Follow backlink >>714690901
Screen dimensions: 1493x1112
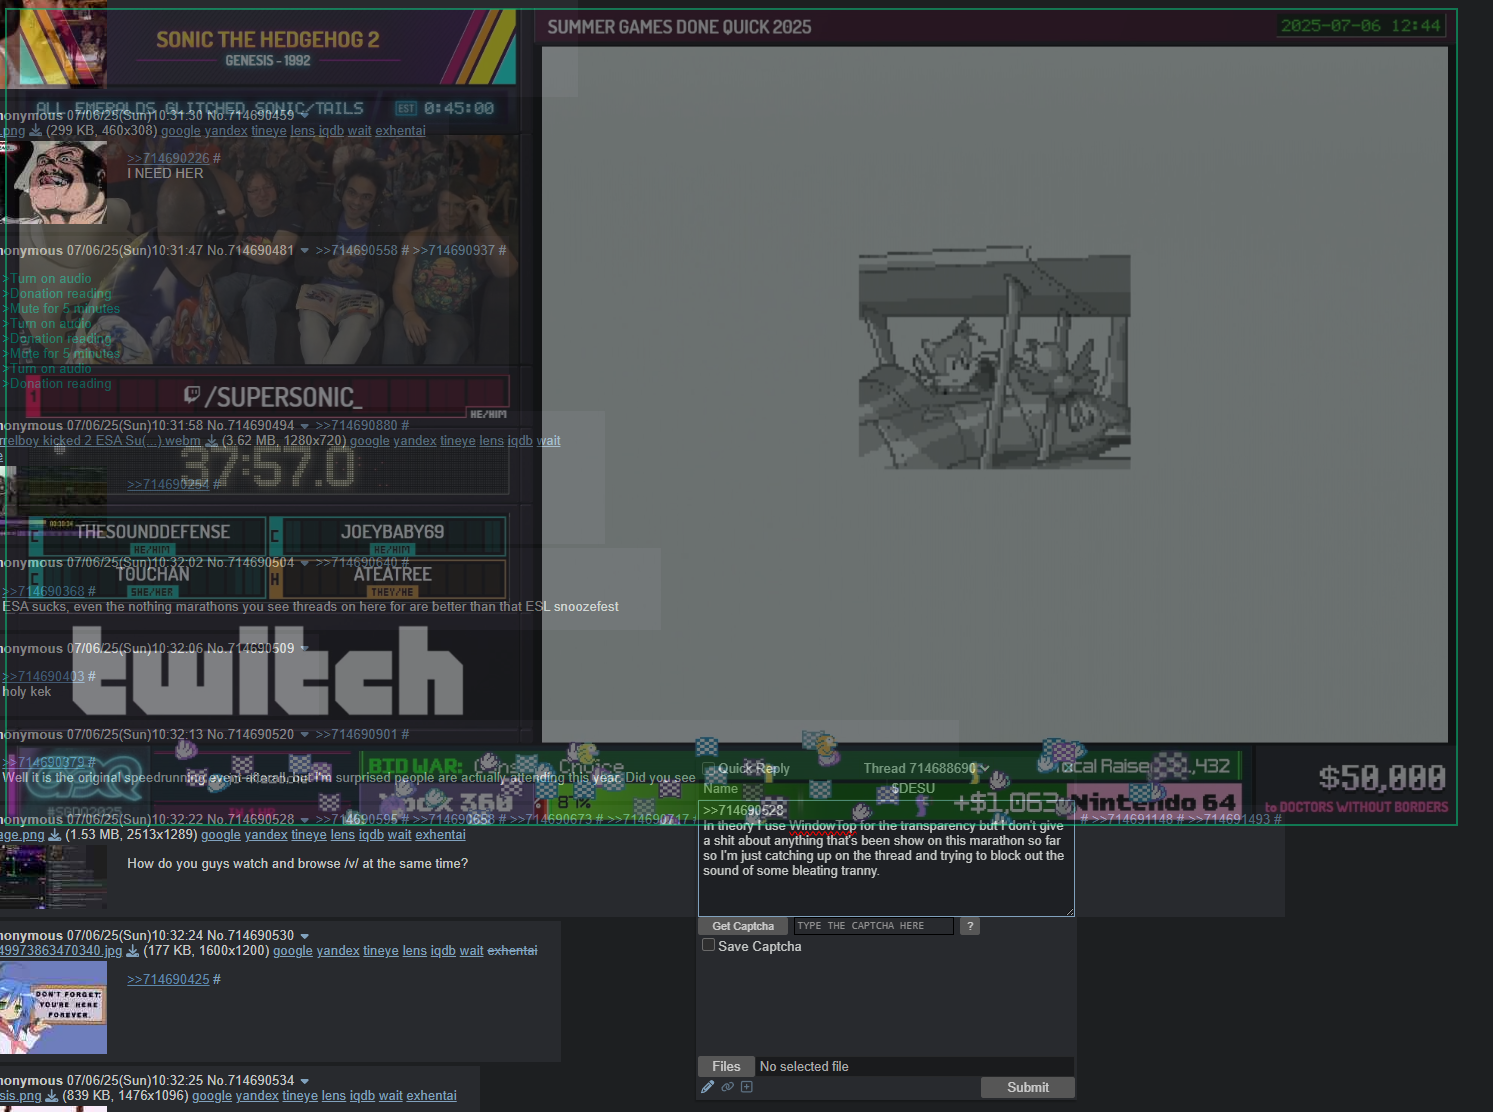[x=356, y=734]
